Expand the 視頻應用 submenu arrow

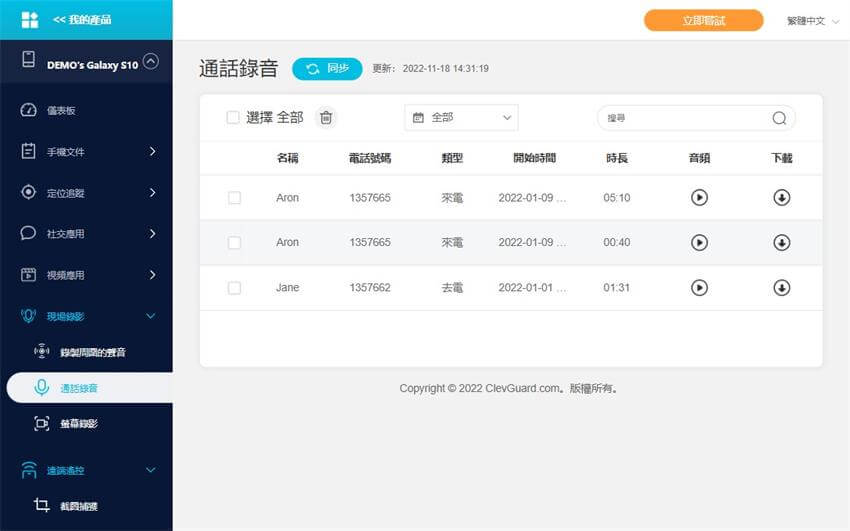click(152, 275)
